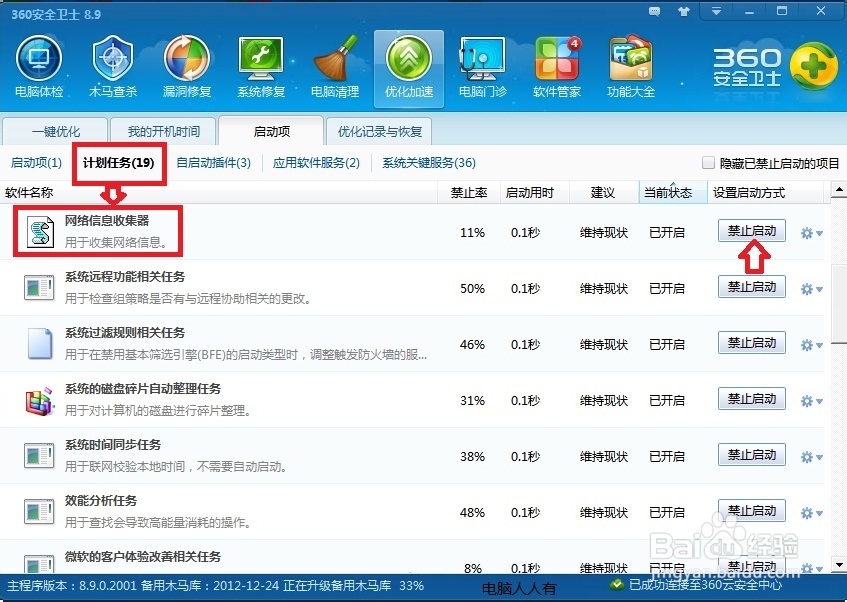Open 电脑清理 cleanup tool
847x602 pixels.
tap(335, 62)
